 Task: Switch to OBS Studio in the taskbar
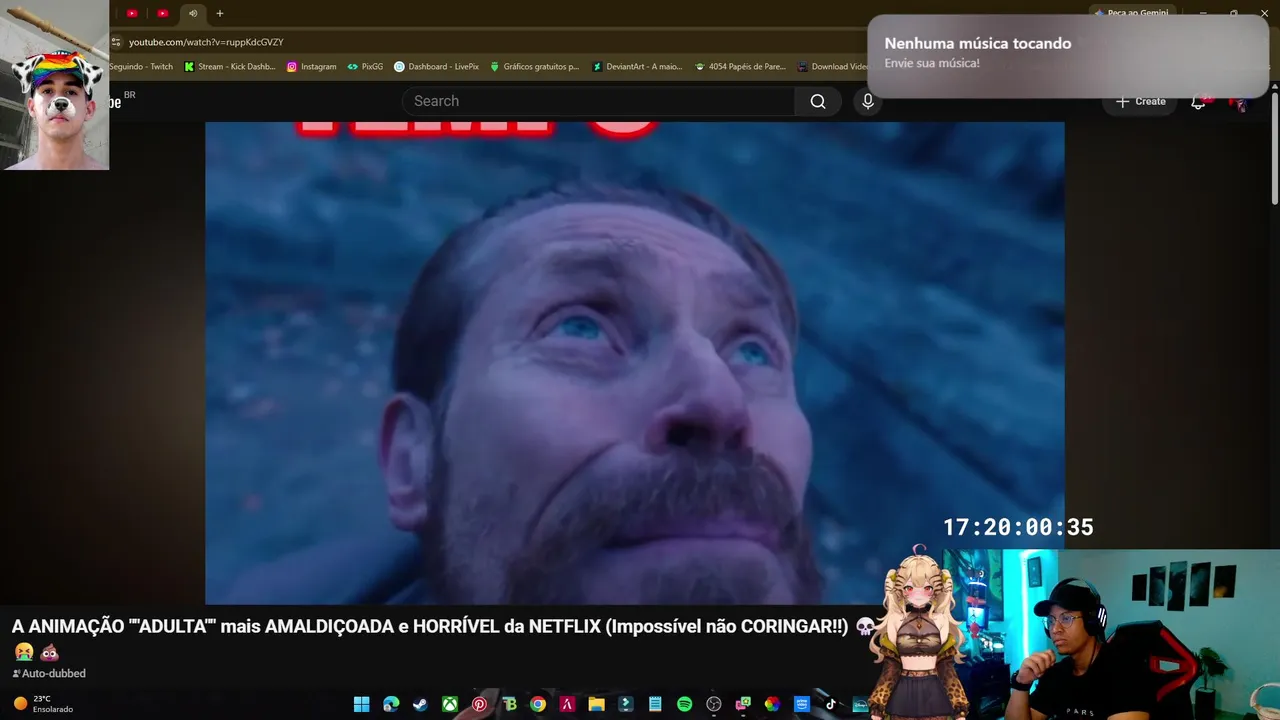coord(714,704)
